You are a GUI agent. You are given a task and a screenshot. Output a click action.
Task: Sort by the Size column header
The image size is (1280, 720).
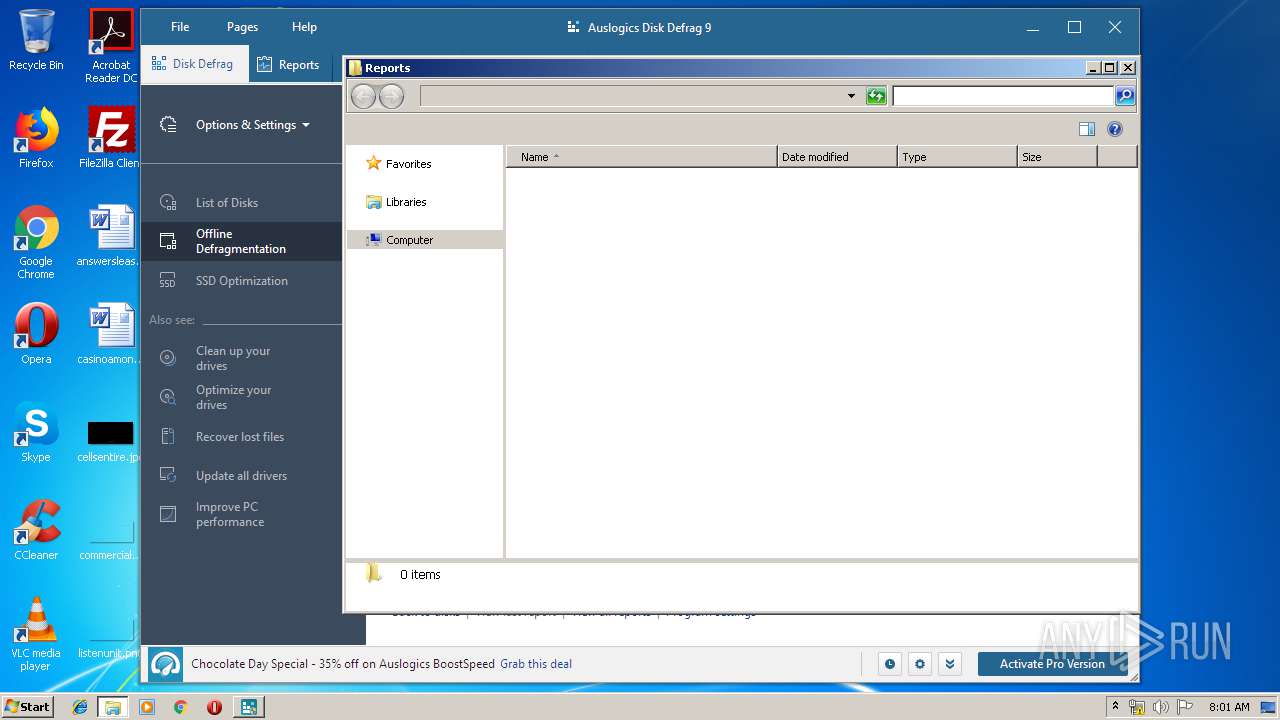click(x=1057, y=157)
